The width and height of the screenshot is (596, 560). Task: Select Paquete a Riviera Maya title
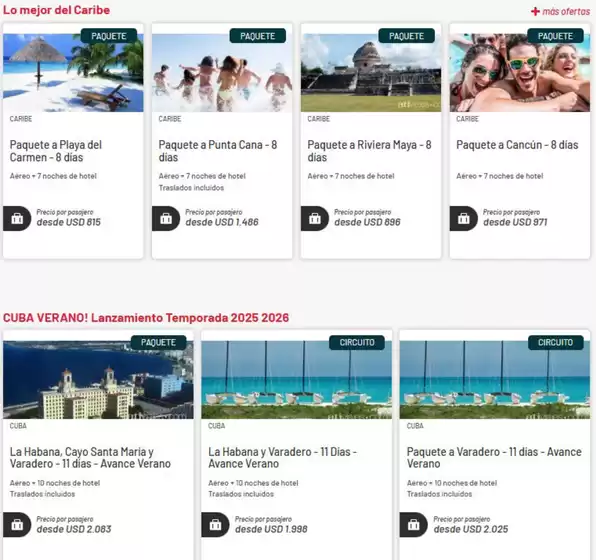tap(369, 151)
